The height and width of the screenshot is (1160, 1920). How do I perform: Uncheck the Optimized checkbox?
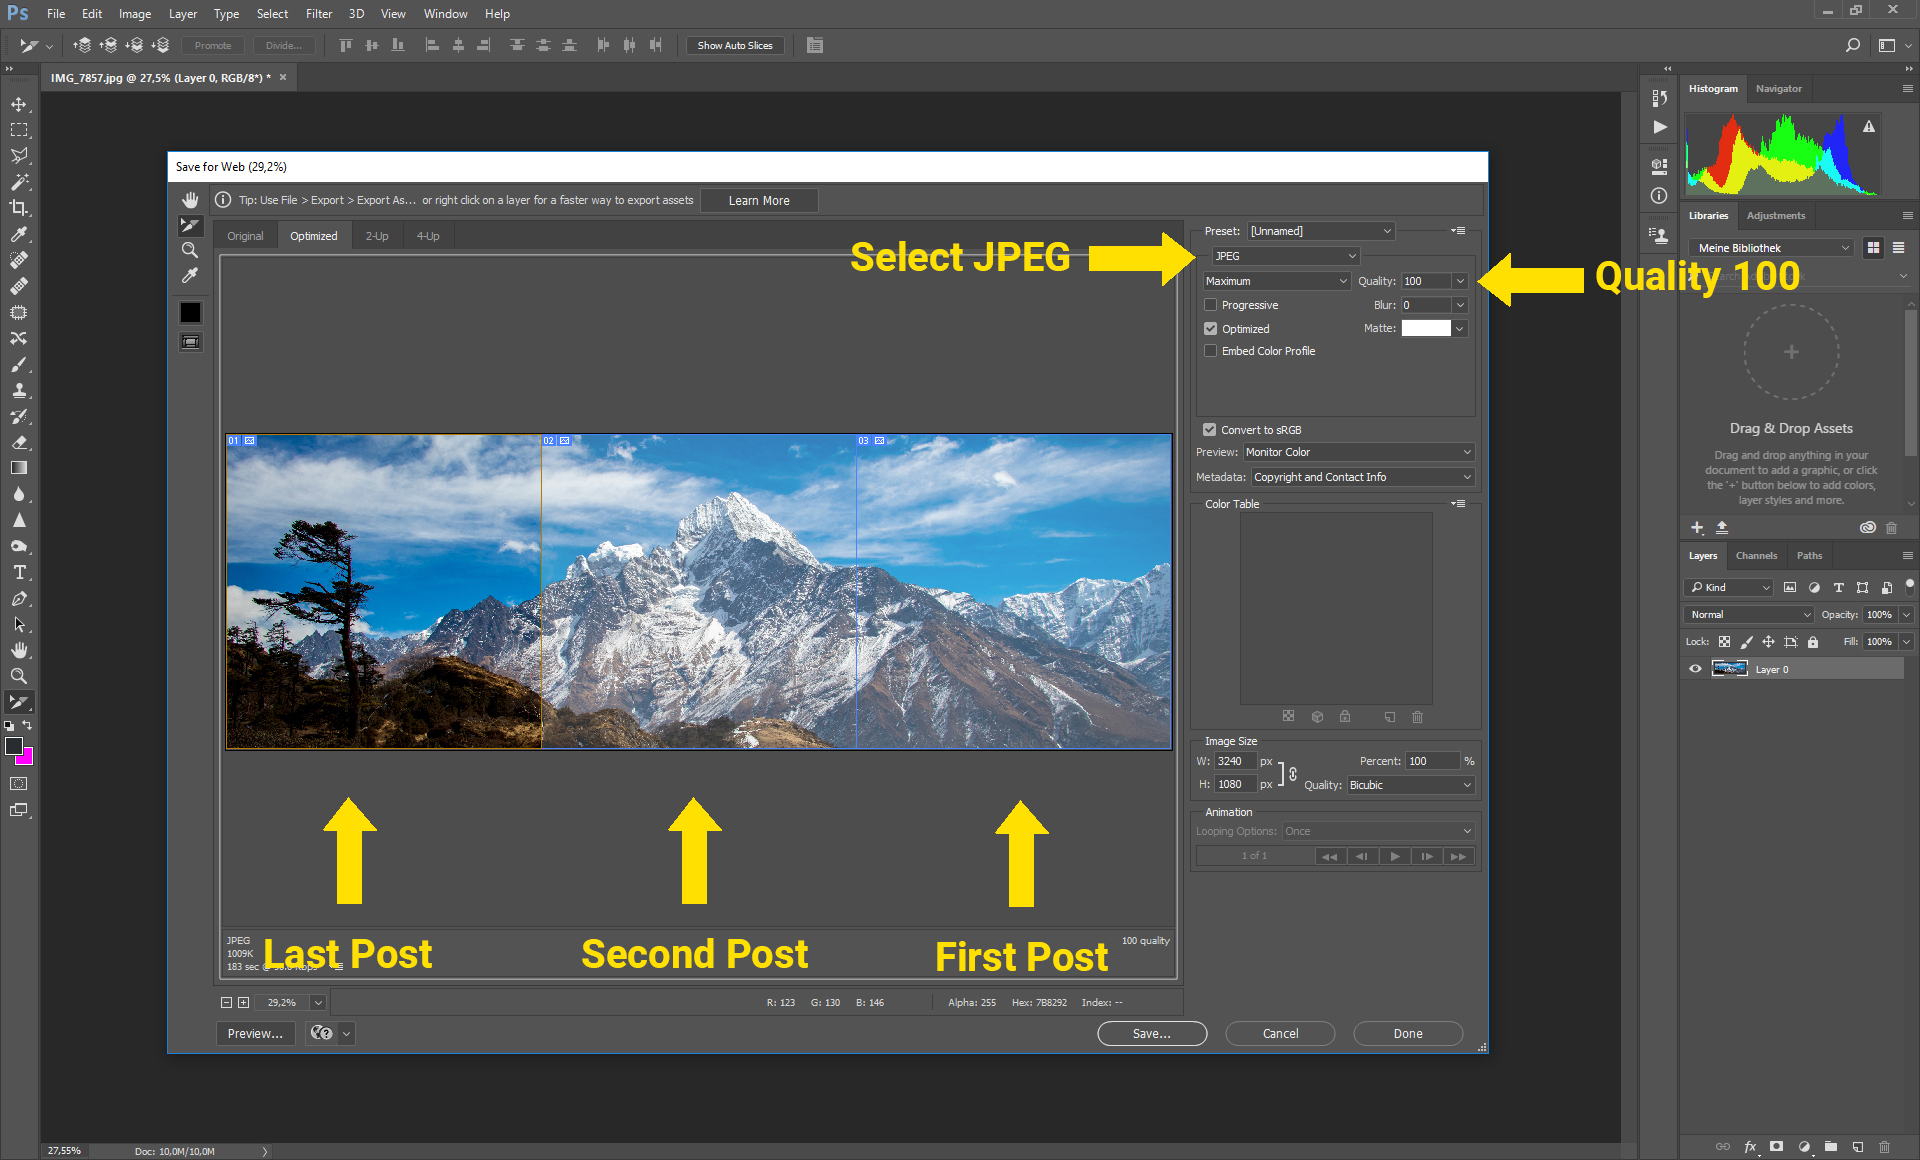coord(1210,329)
